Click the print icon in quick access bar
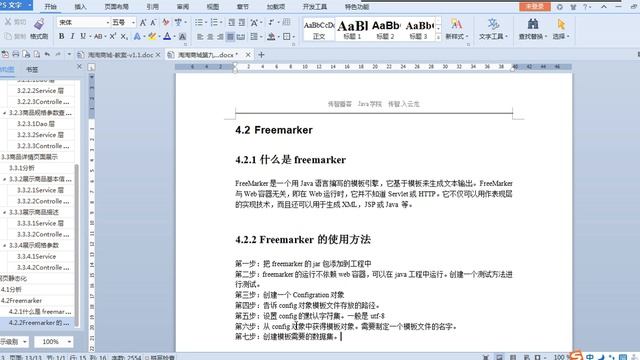The width and height of the screenshot is (640, 360). pyautogui.click(x=16, y=54)
